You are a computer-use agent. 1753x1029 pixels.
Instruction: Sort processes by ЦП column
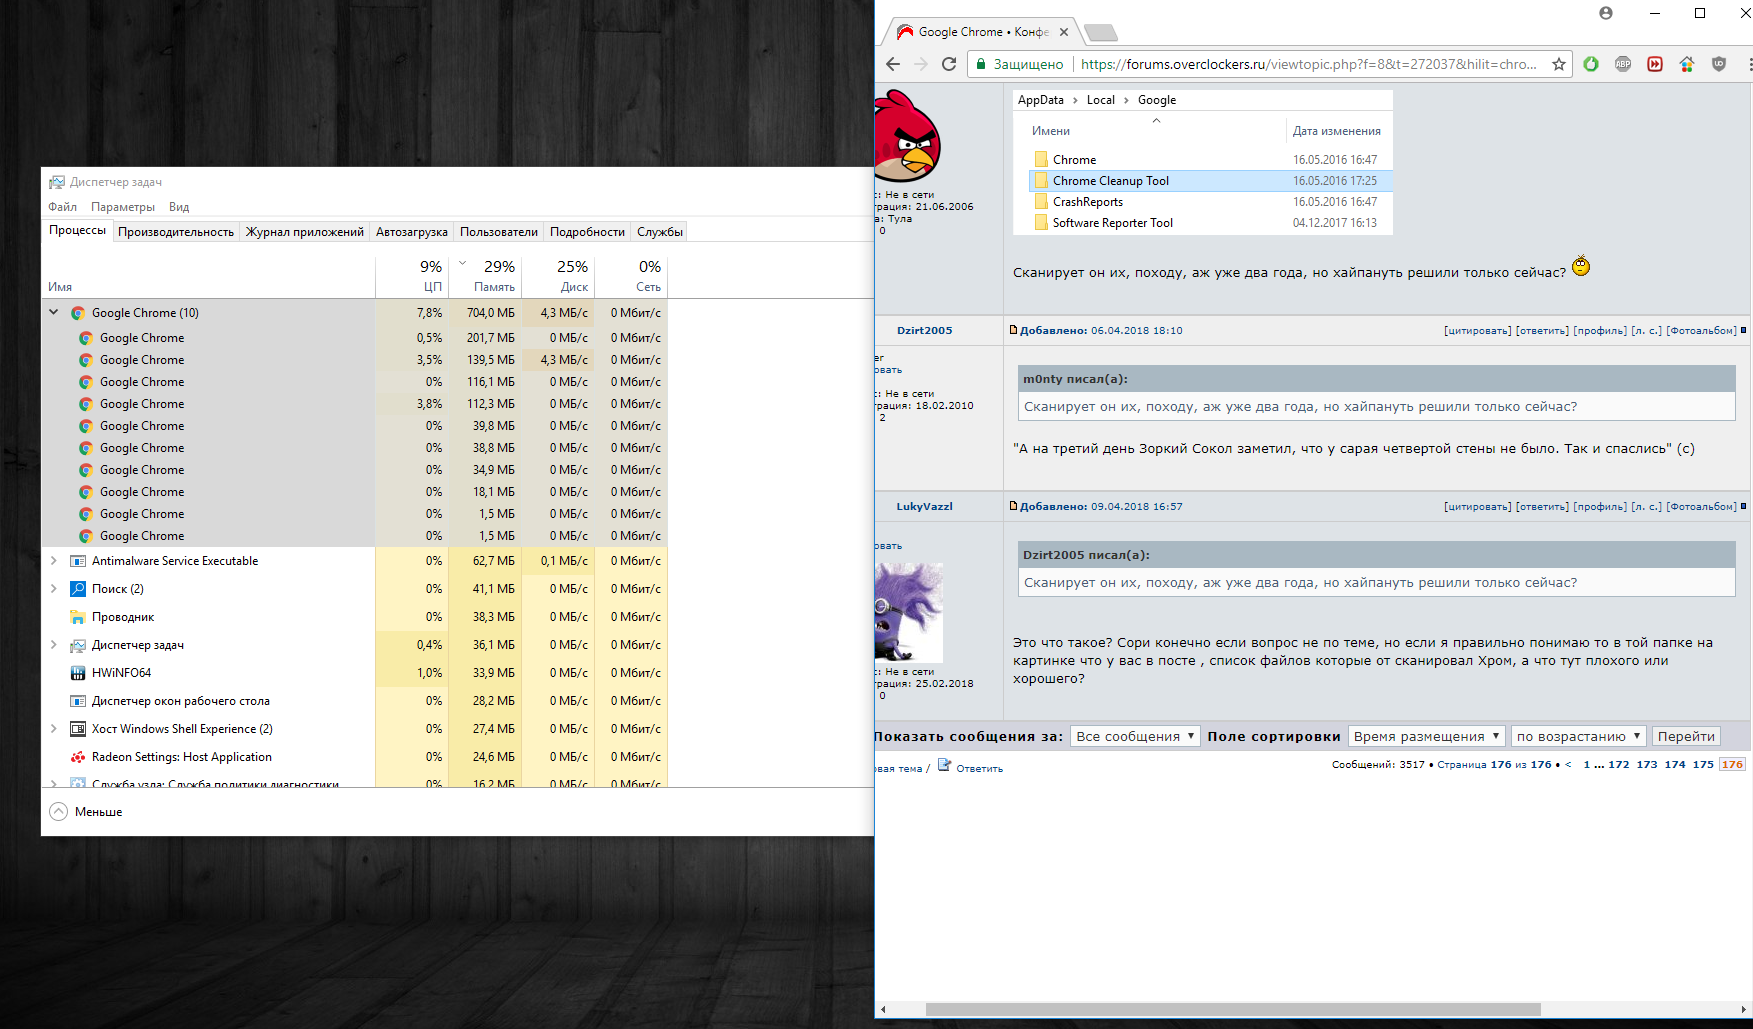click(412, 276)
